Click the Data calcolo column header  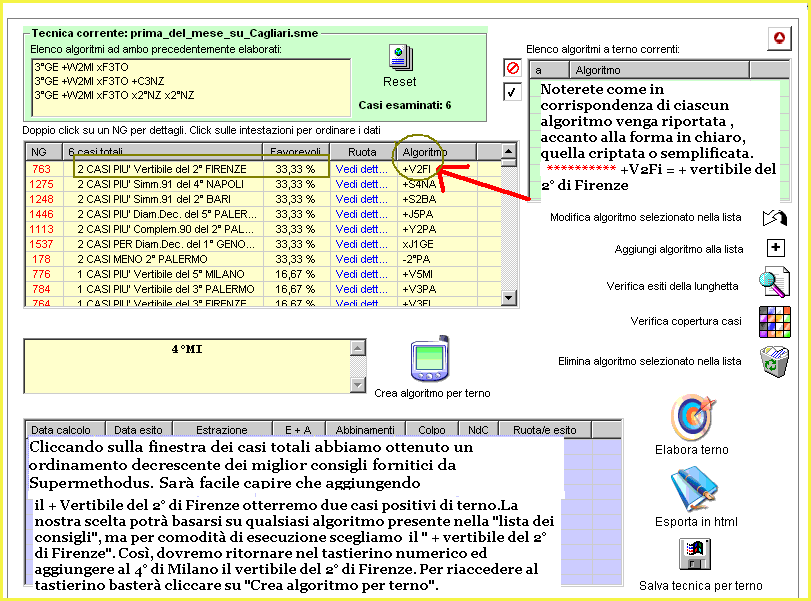(x=65, y=430)
